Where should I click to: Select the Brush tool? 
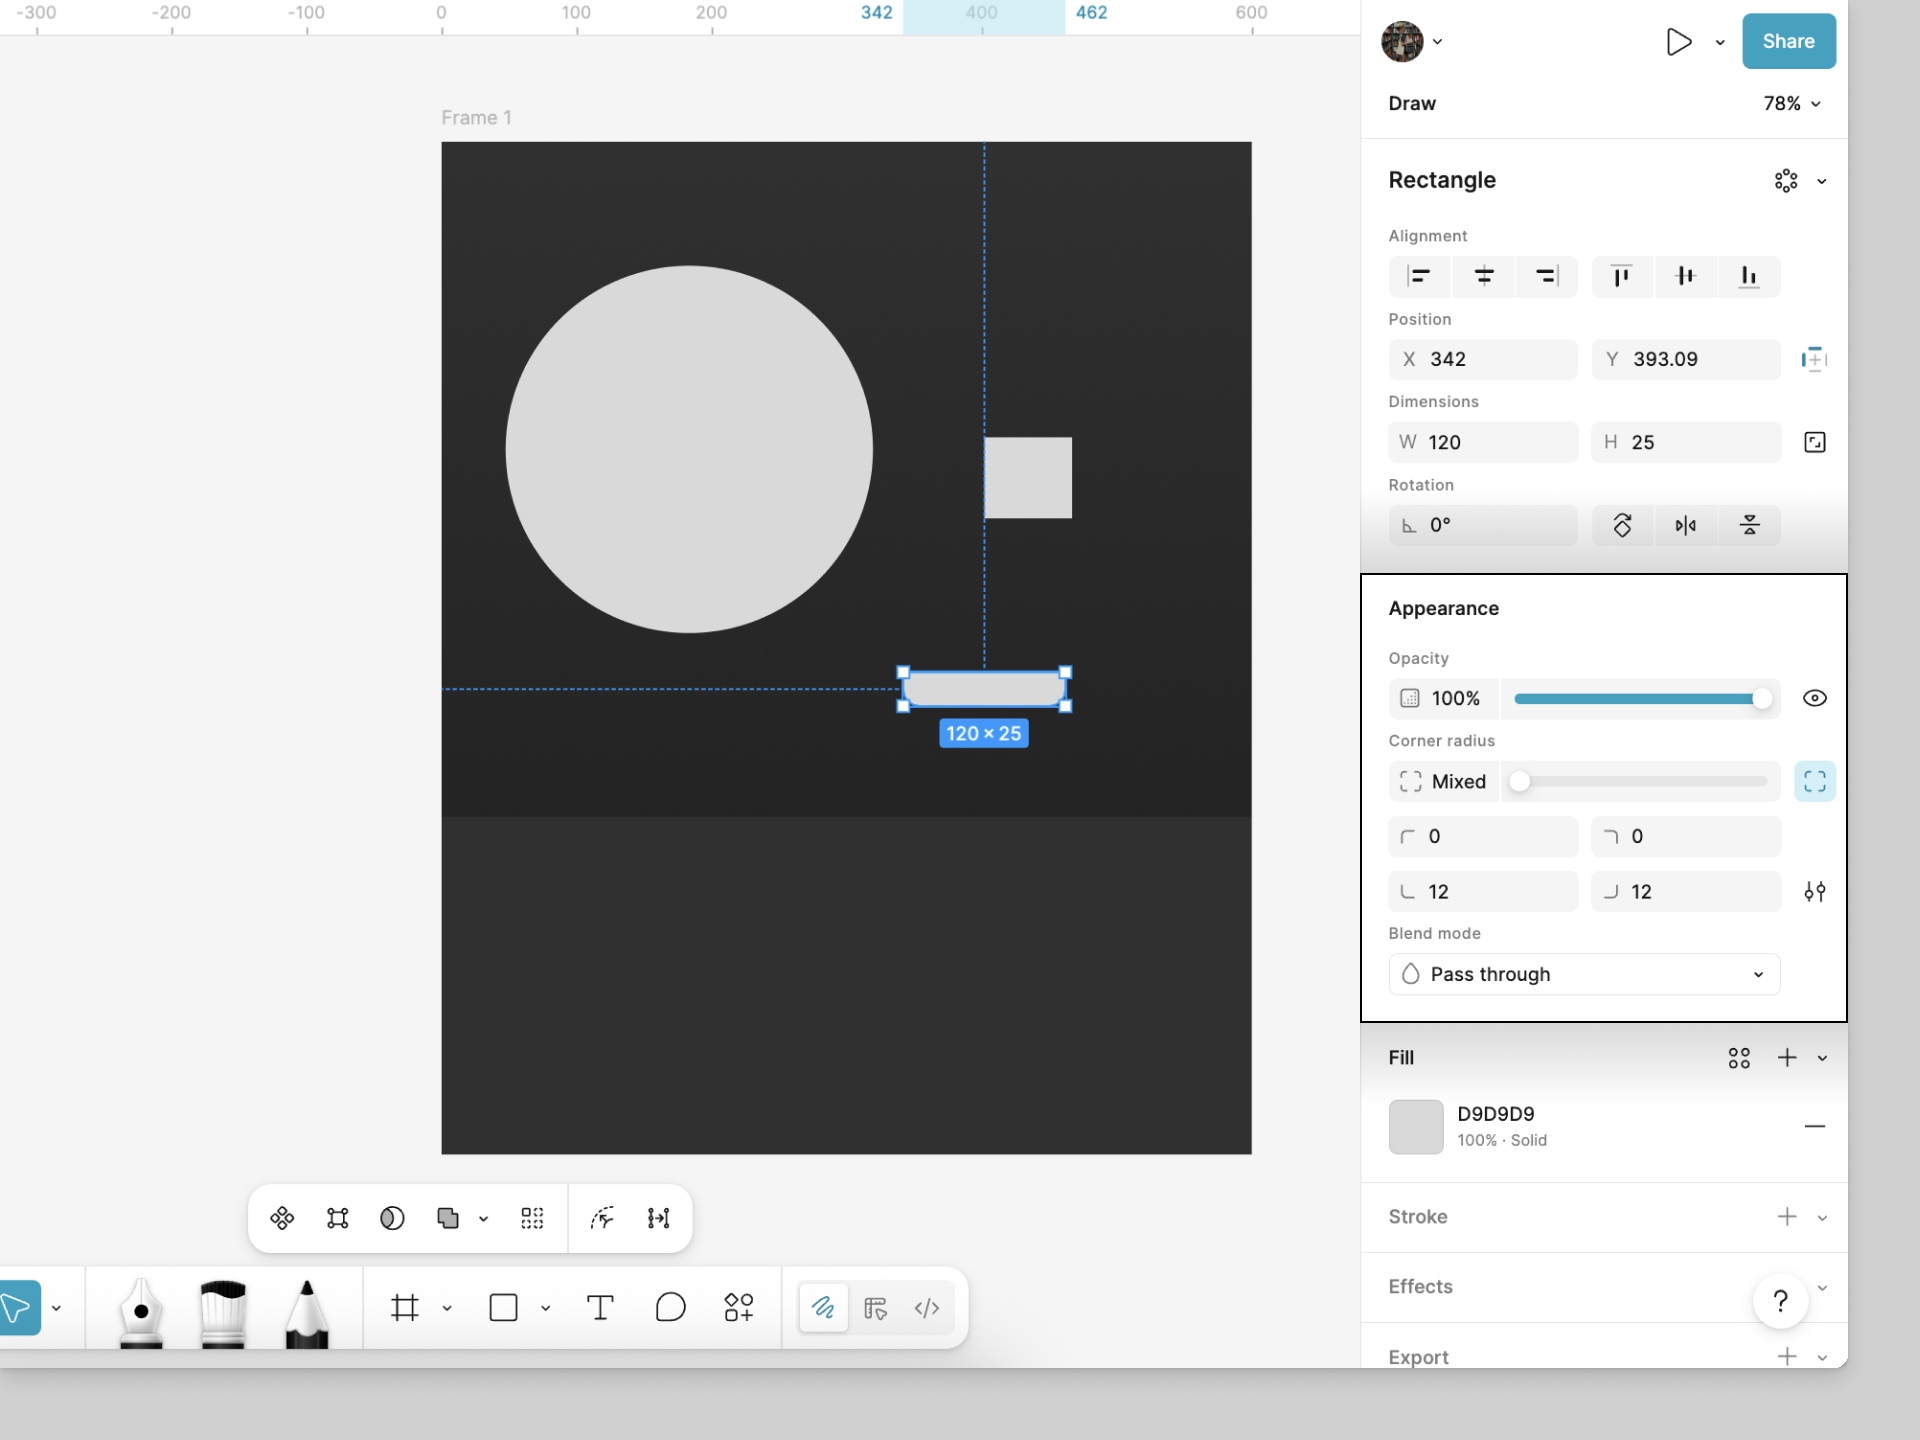(x=223, y=1311)
